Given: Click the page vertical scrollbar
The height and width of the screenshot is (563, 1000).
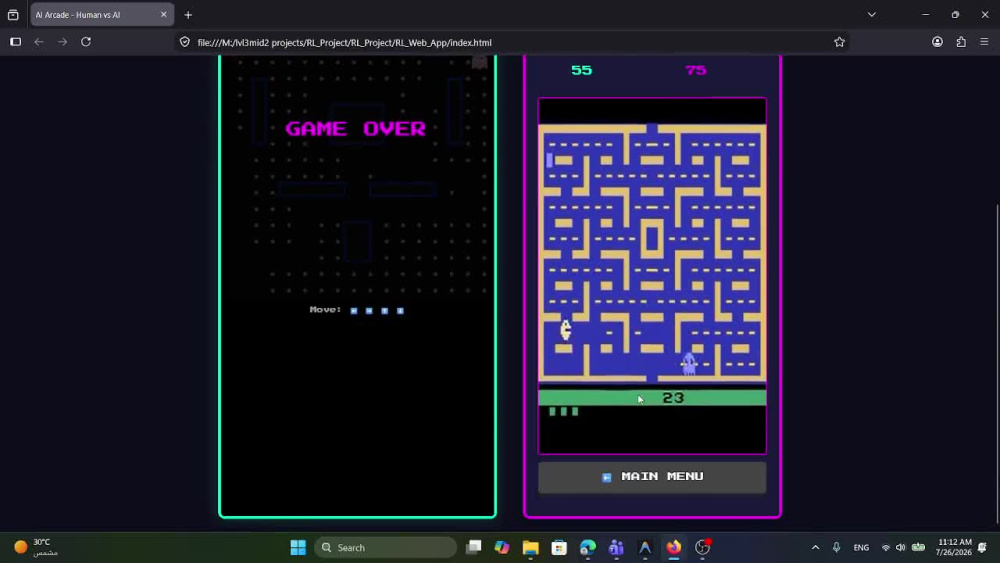Looking at the screenshot, I should [996, 365].
